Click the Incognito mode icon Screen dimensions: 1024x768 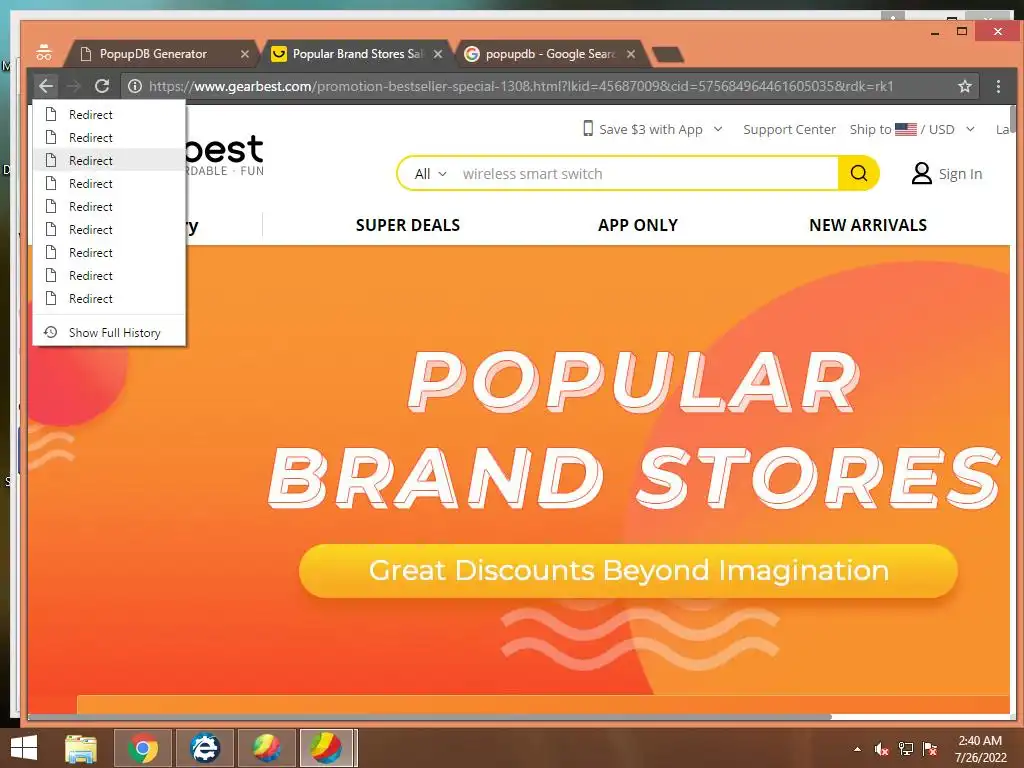coord(44,53)
